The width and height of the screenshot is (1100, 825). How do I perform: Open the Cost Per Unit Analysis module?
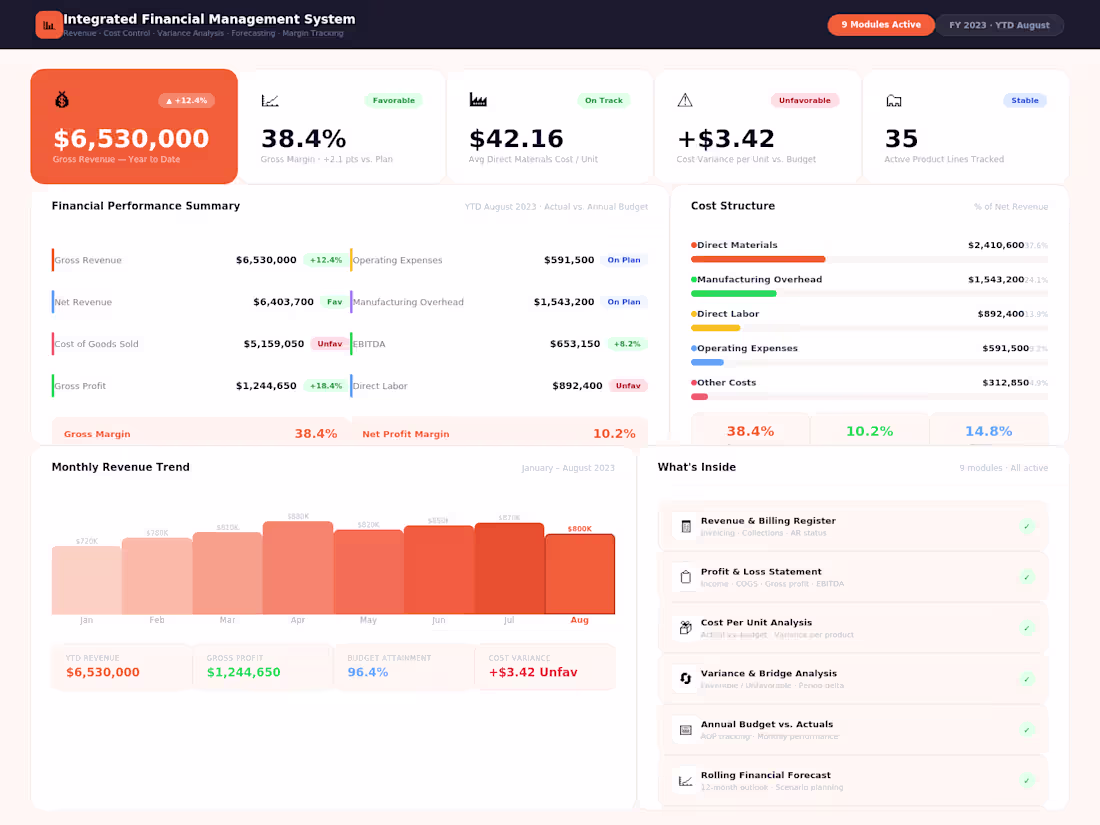point(853,628)
